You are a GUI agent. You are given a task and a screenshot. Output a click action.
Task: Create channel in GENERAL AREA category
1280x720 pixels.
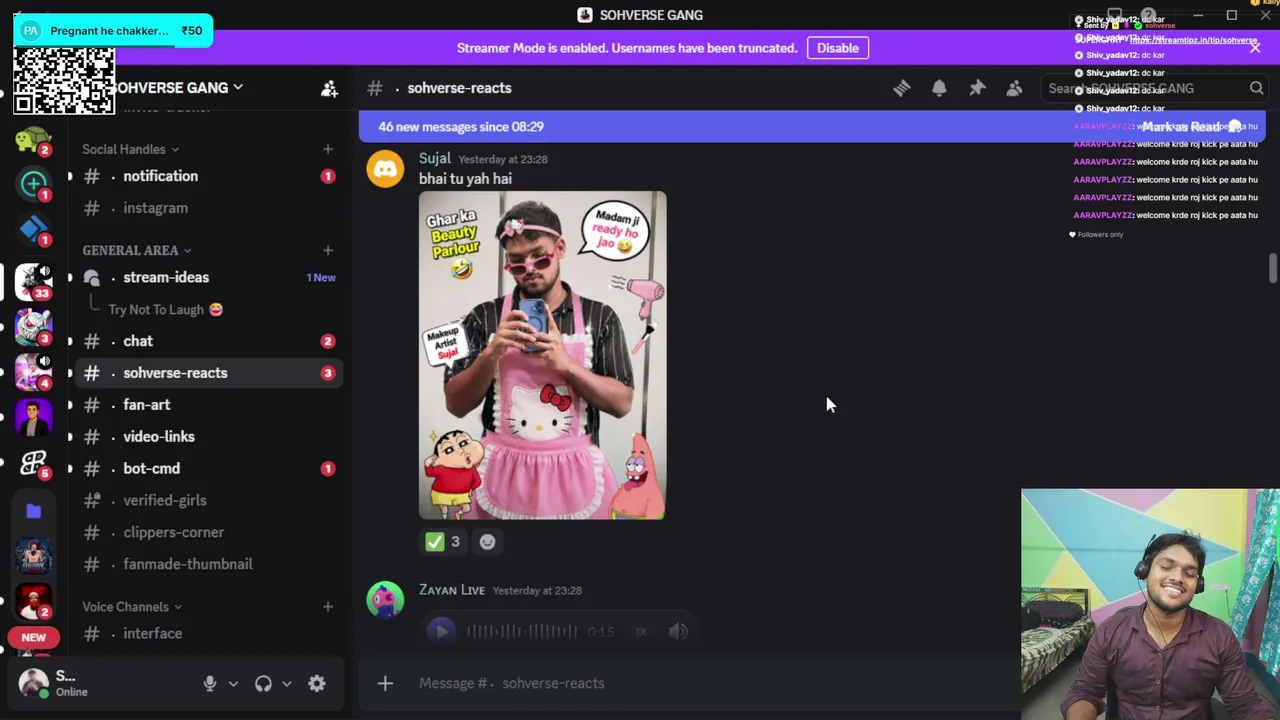(x=328, y=250)
